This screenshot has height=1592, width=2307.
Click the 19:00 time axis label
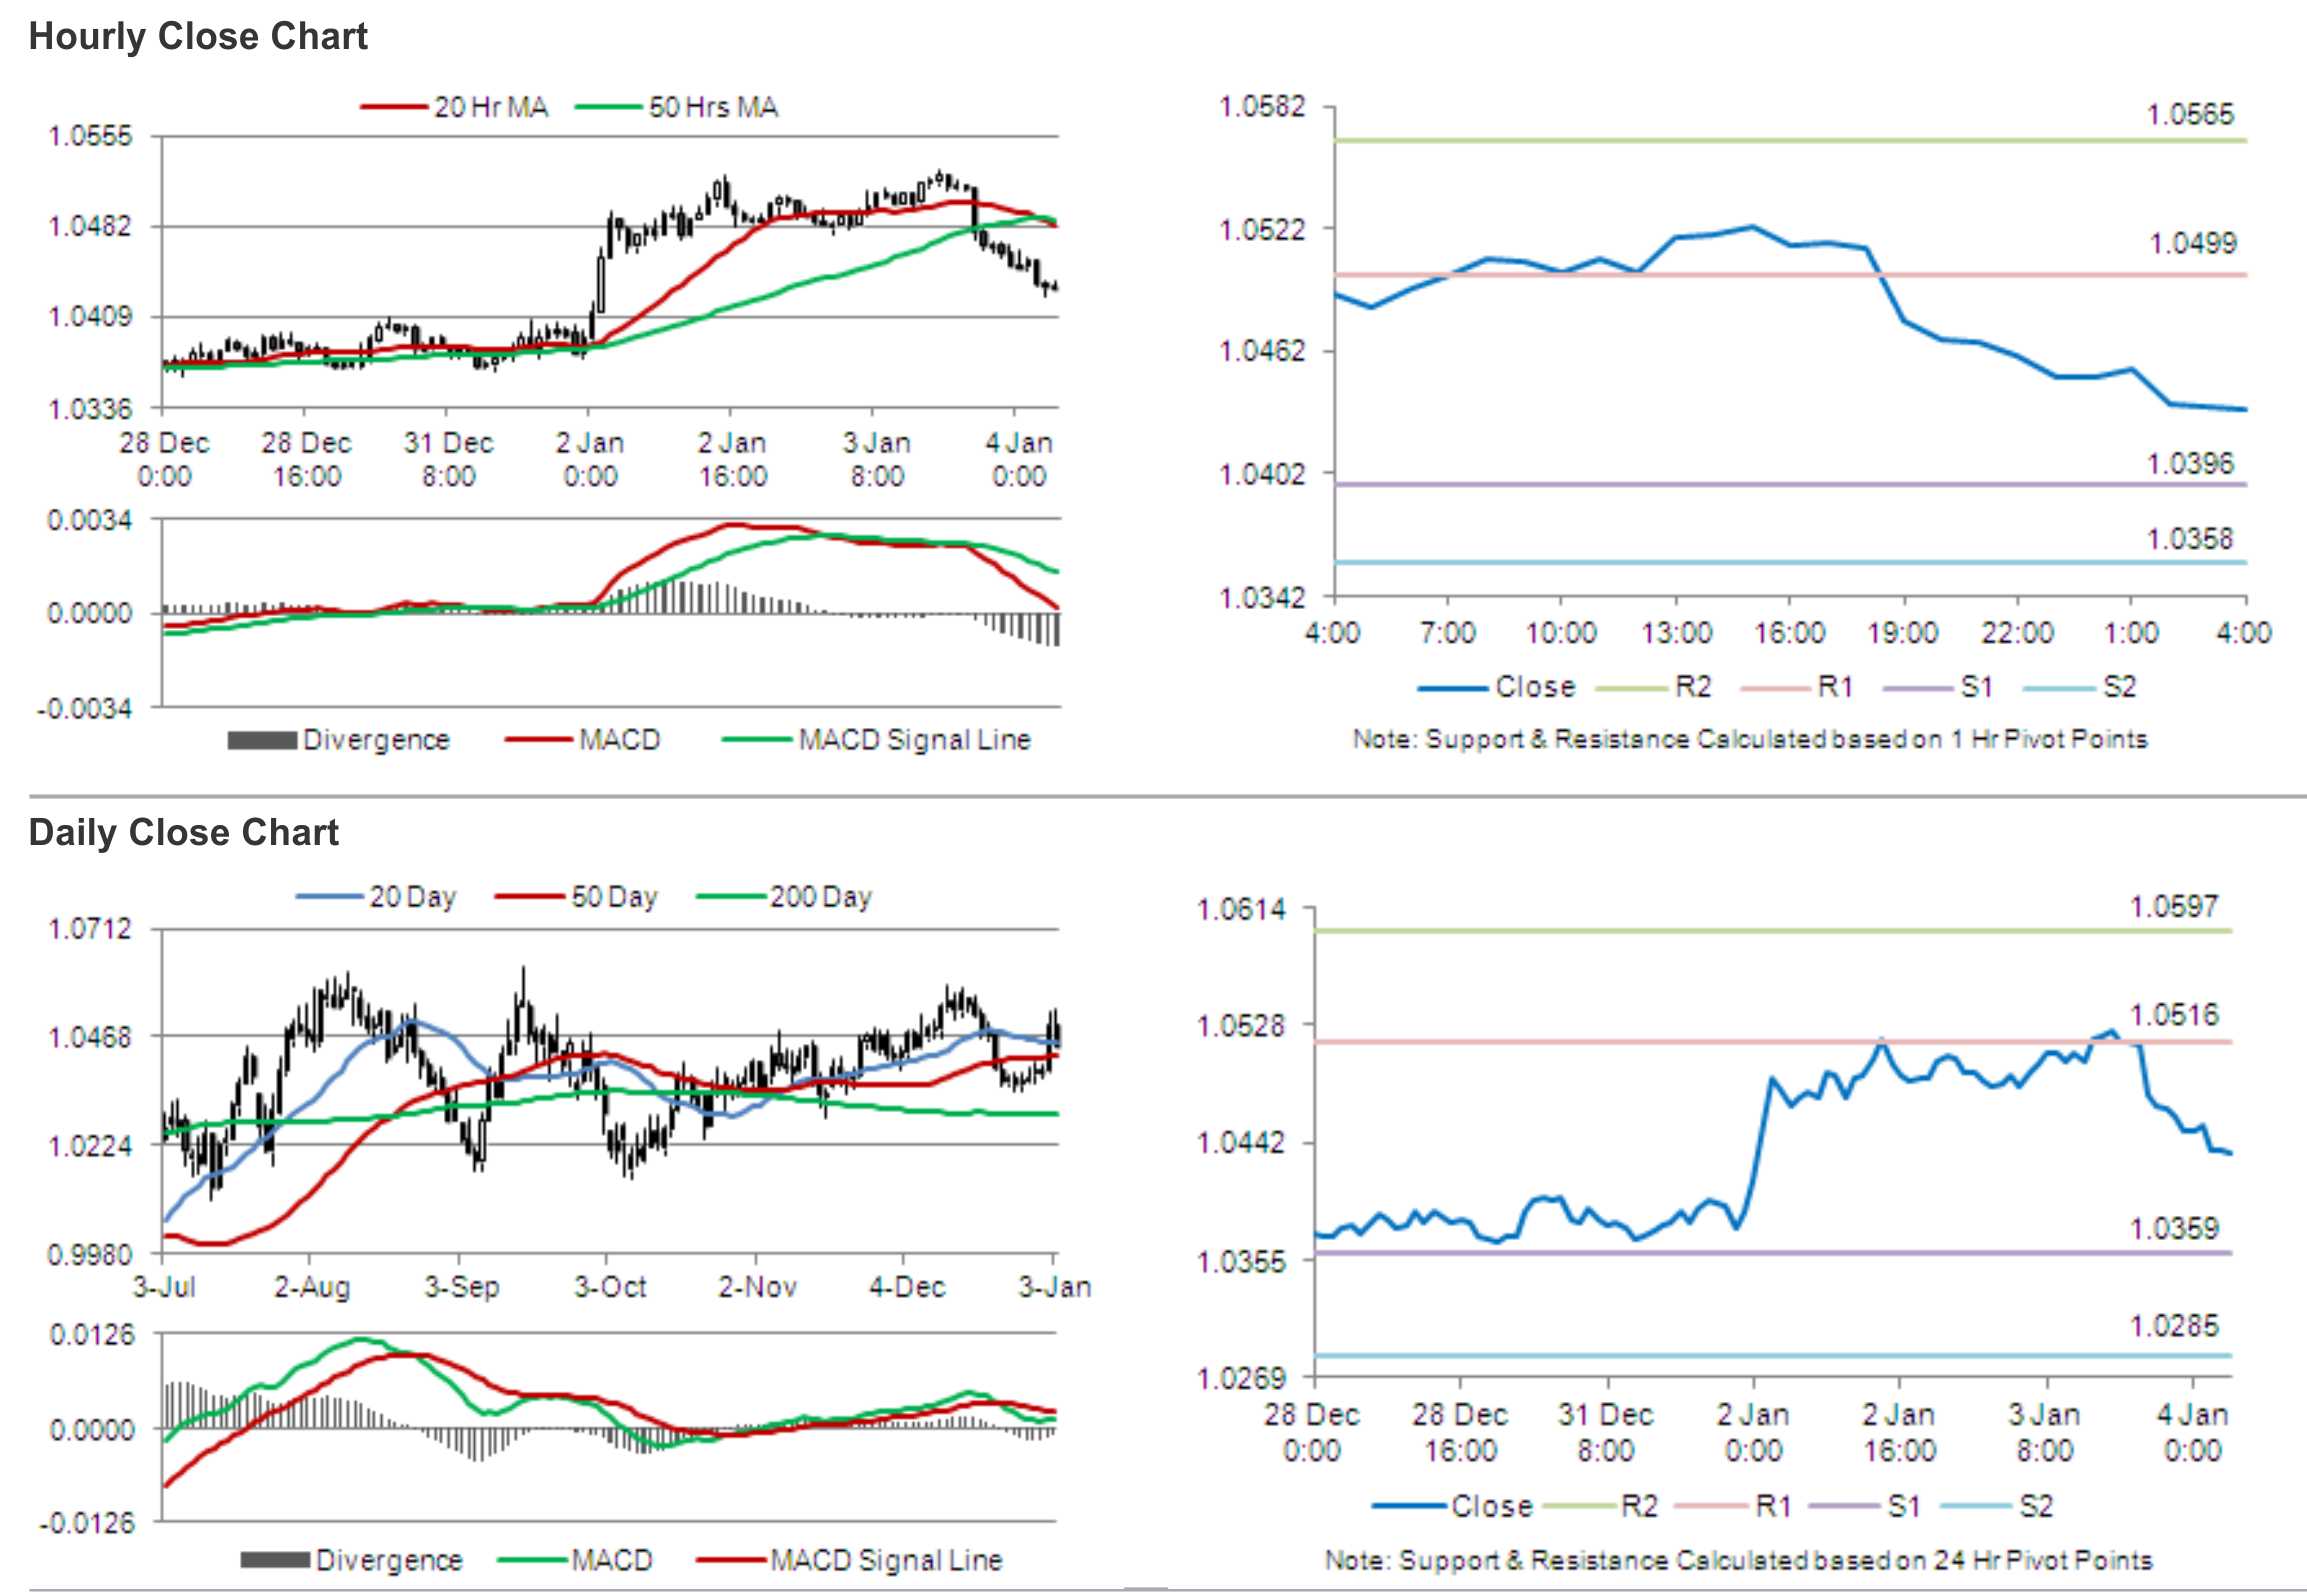tap(1903, 633)
